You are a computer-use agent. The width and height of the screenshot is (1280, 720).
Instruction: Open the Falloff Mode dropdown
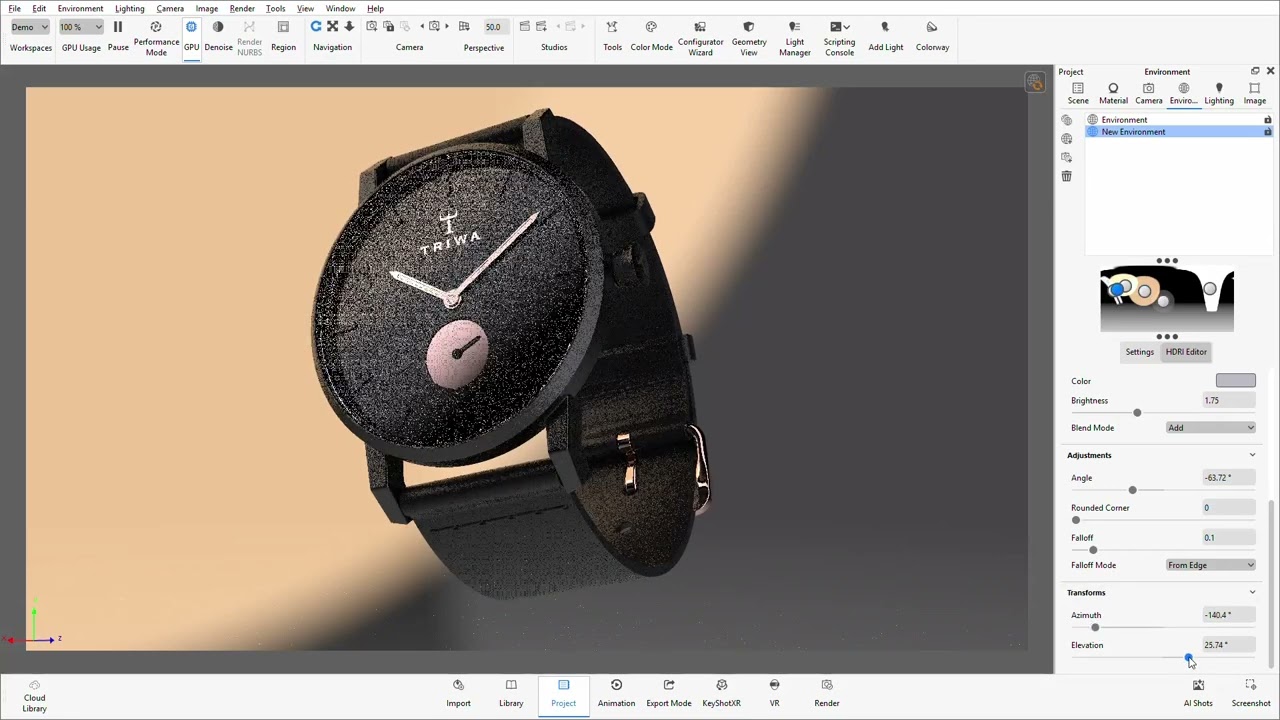[1211, 565]
